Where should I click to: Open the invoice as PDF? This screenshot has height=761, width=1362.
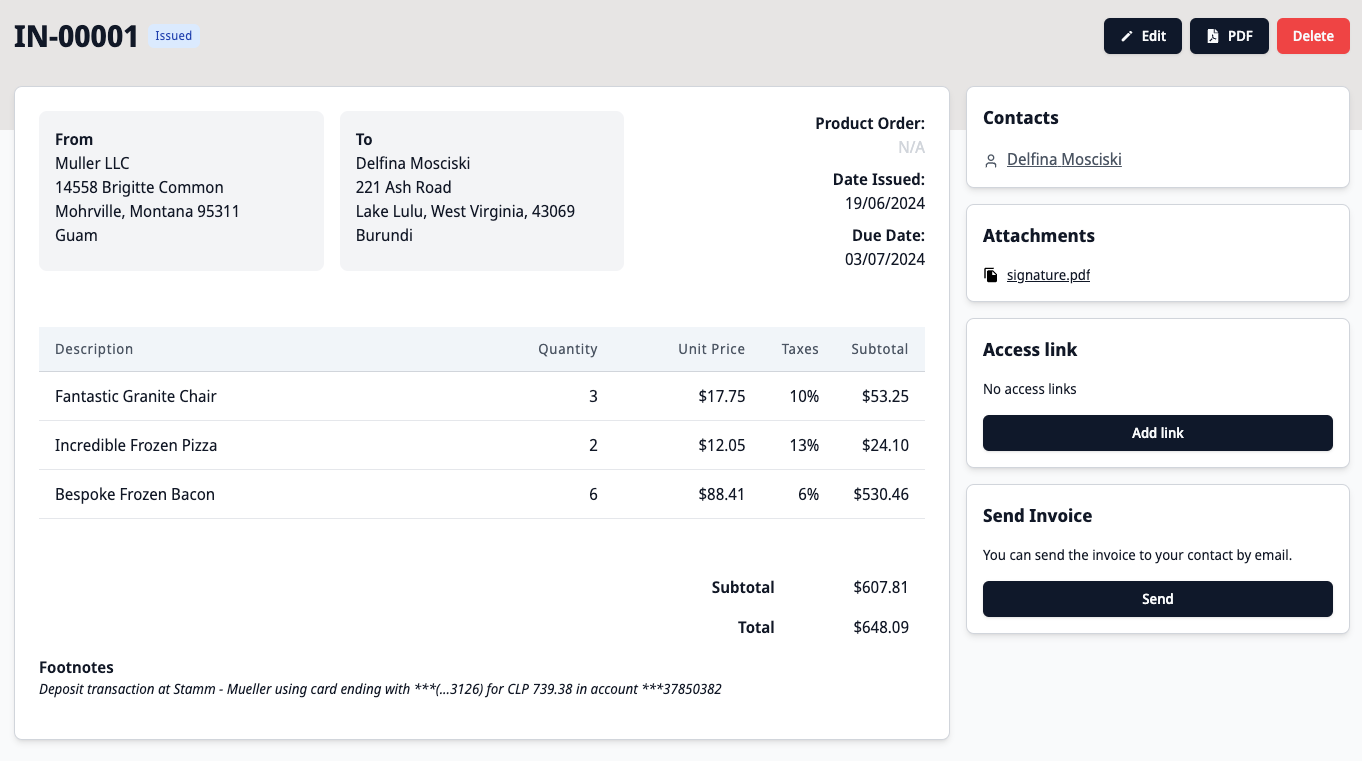pos(1229,35)
